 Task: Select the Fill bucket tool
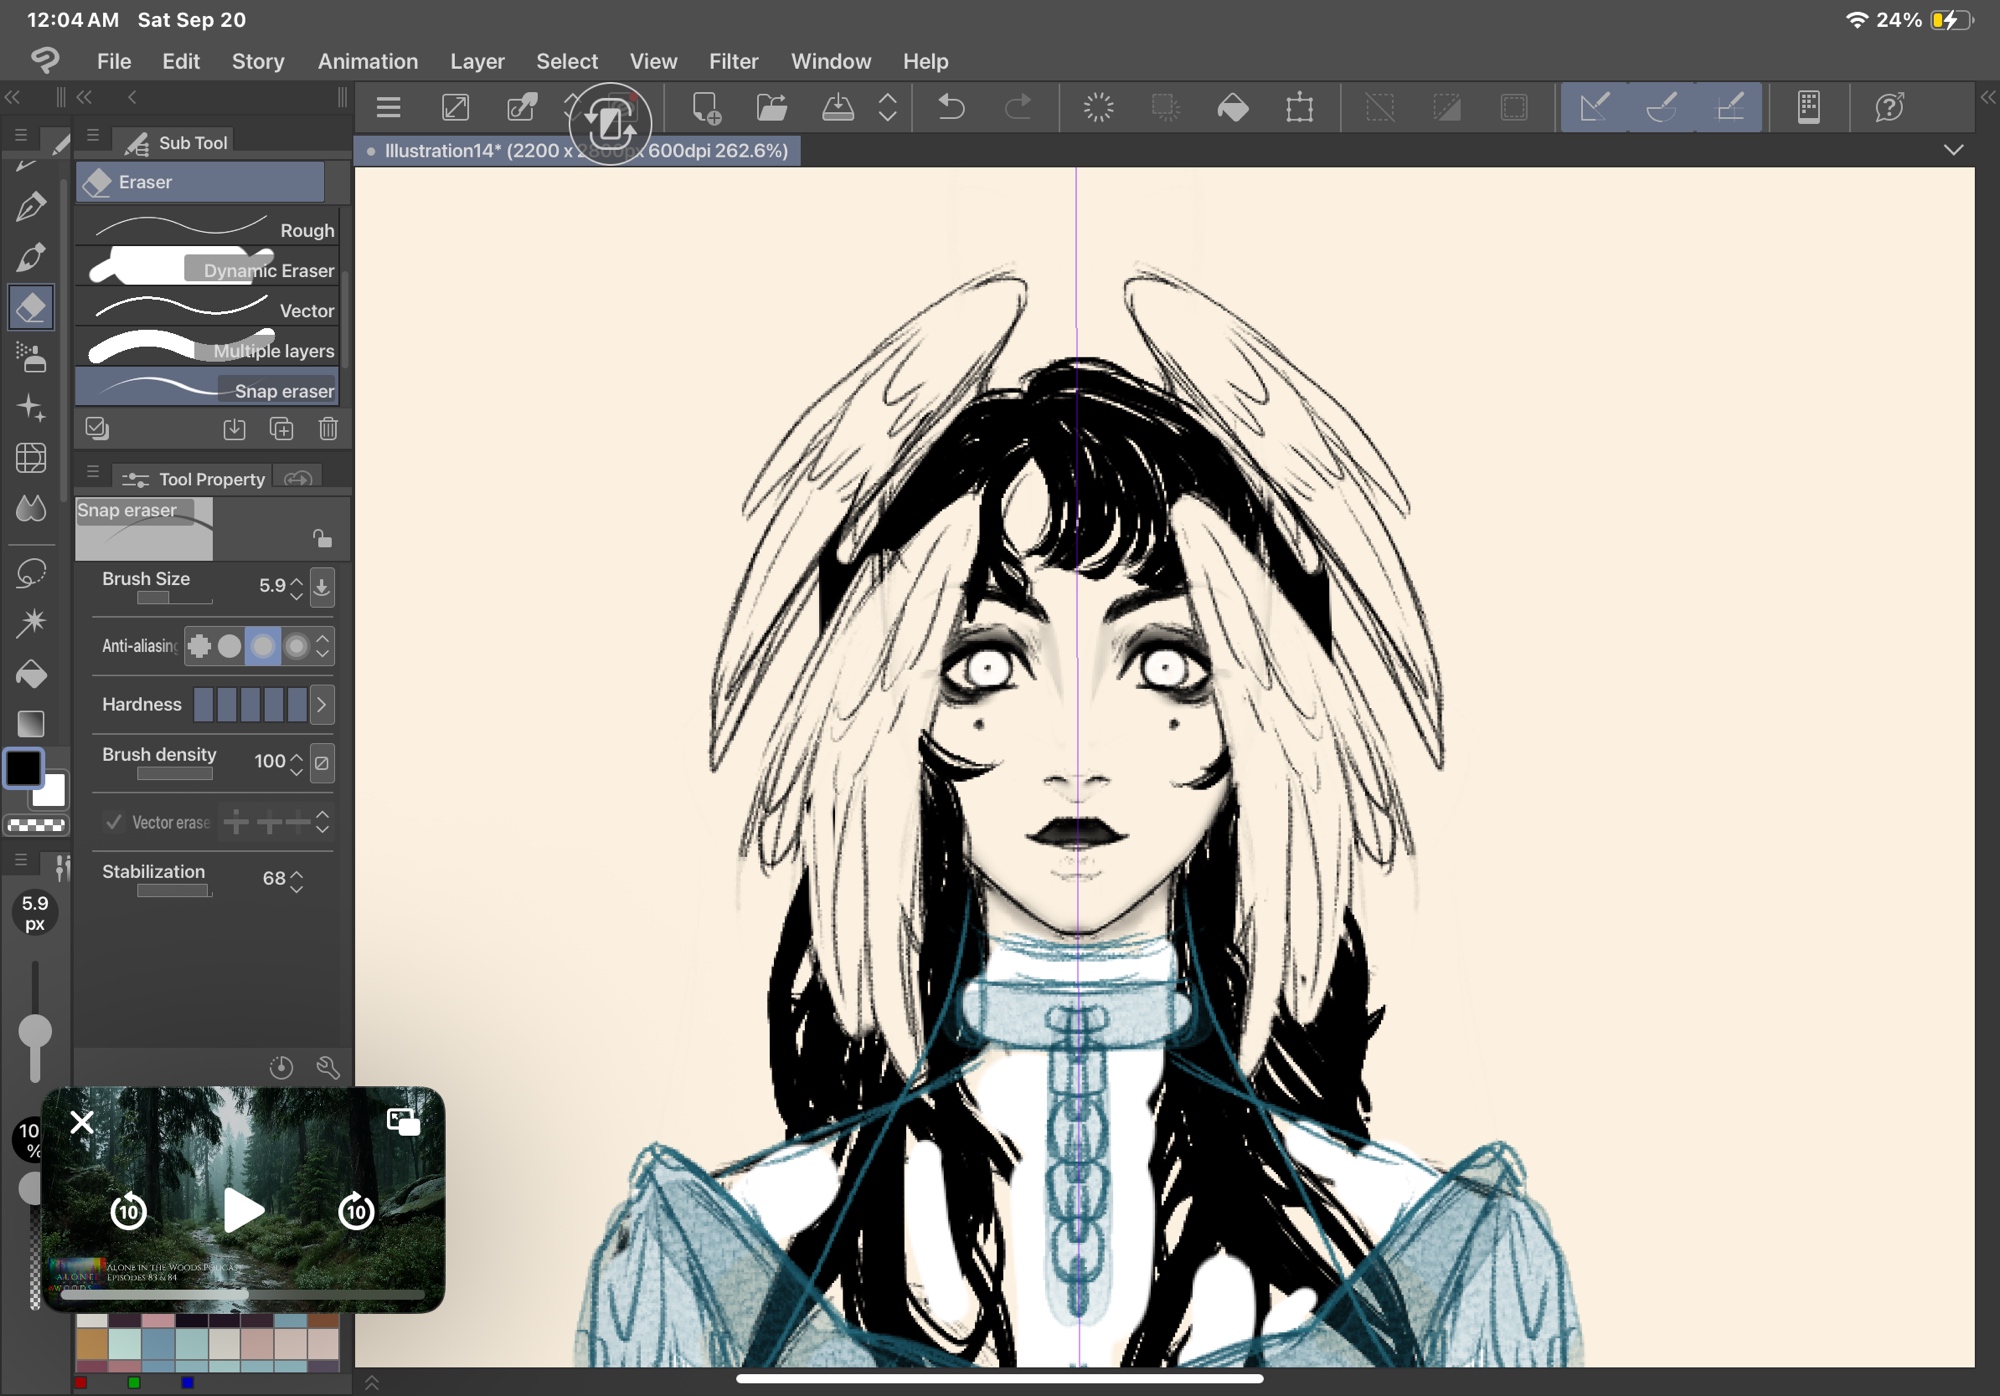click(x=31, y=675)
